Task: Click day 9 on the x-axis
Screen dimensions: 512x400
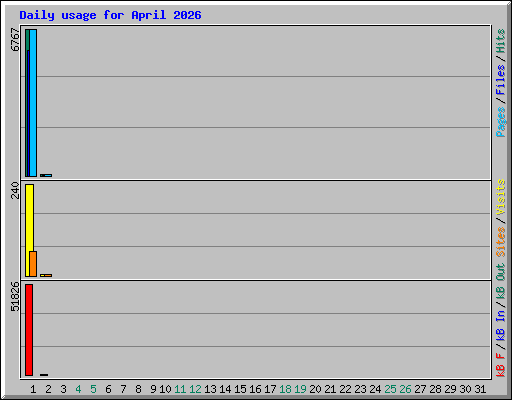Action: [153, 389]
